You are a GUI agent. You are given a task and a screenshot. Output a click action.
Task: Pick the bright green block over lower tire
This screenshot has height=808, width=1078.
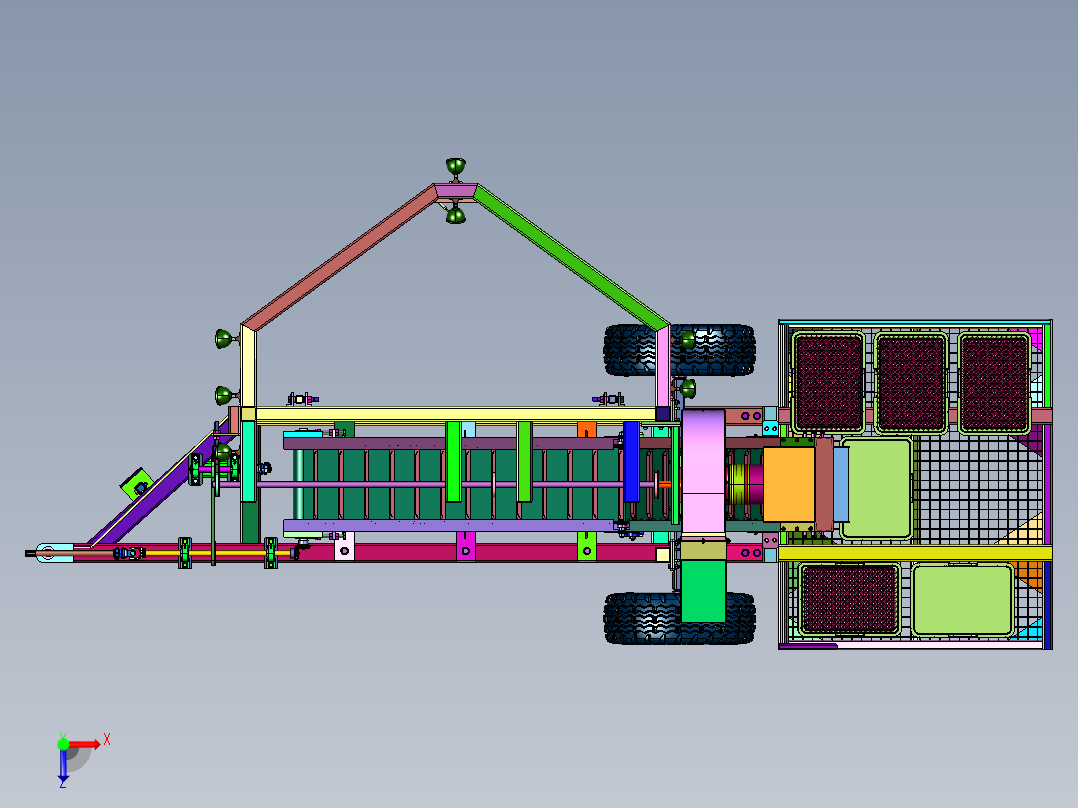click(x=705, y=590)
